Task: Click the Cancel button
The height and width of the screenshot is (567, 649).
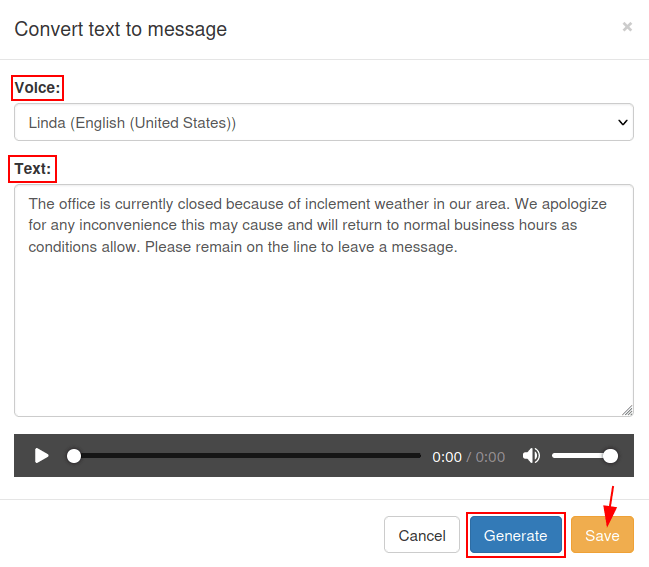Action: (421, 535)
